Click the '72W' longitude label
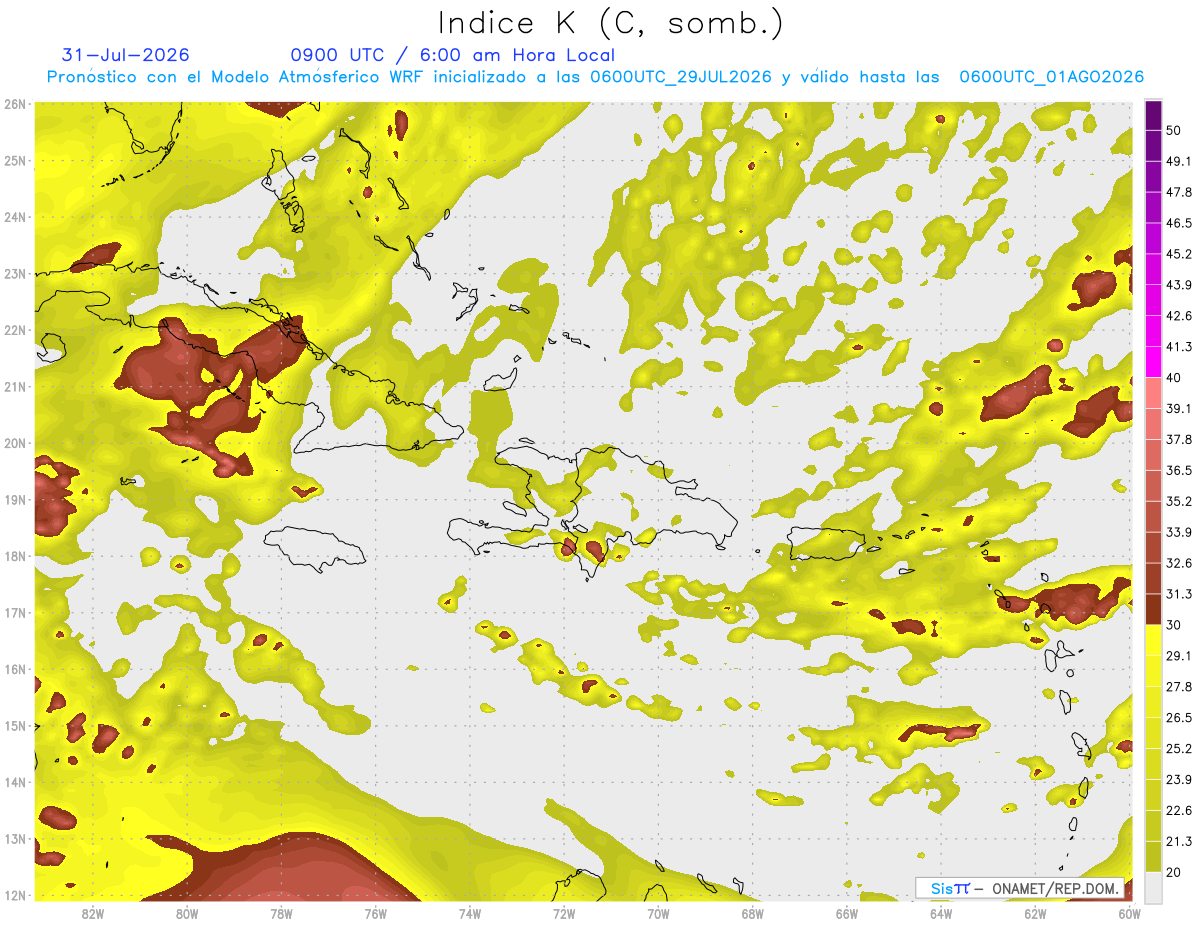This screenshot has height=927, width=1200. tap(564, 913)
